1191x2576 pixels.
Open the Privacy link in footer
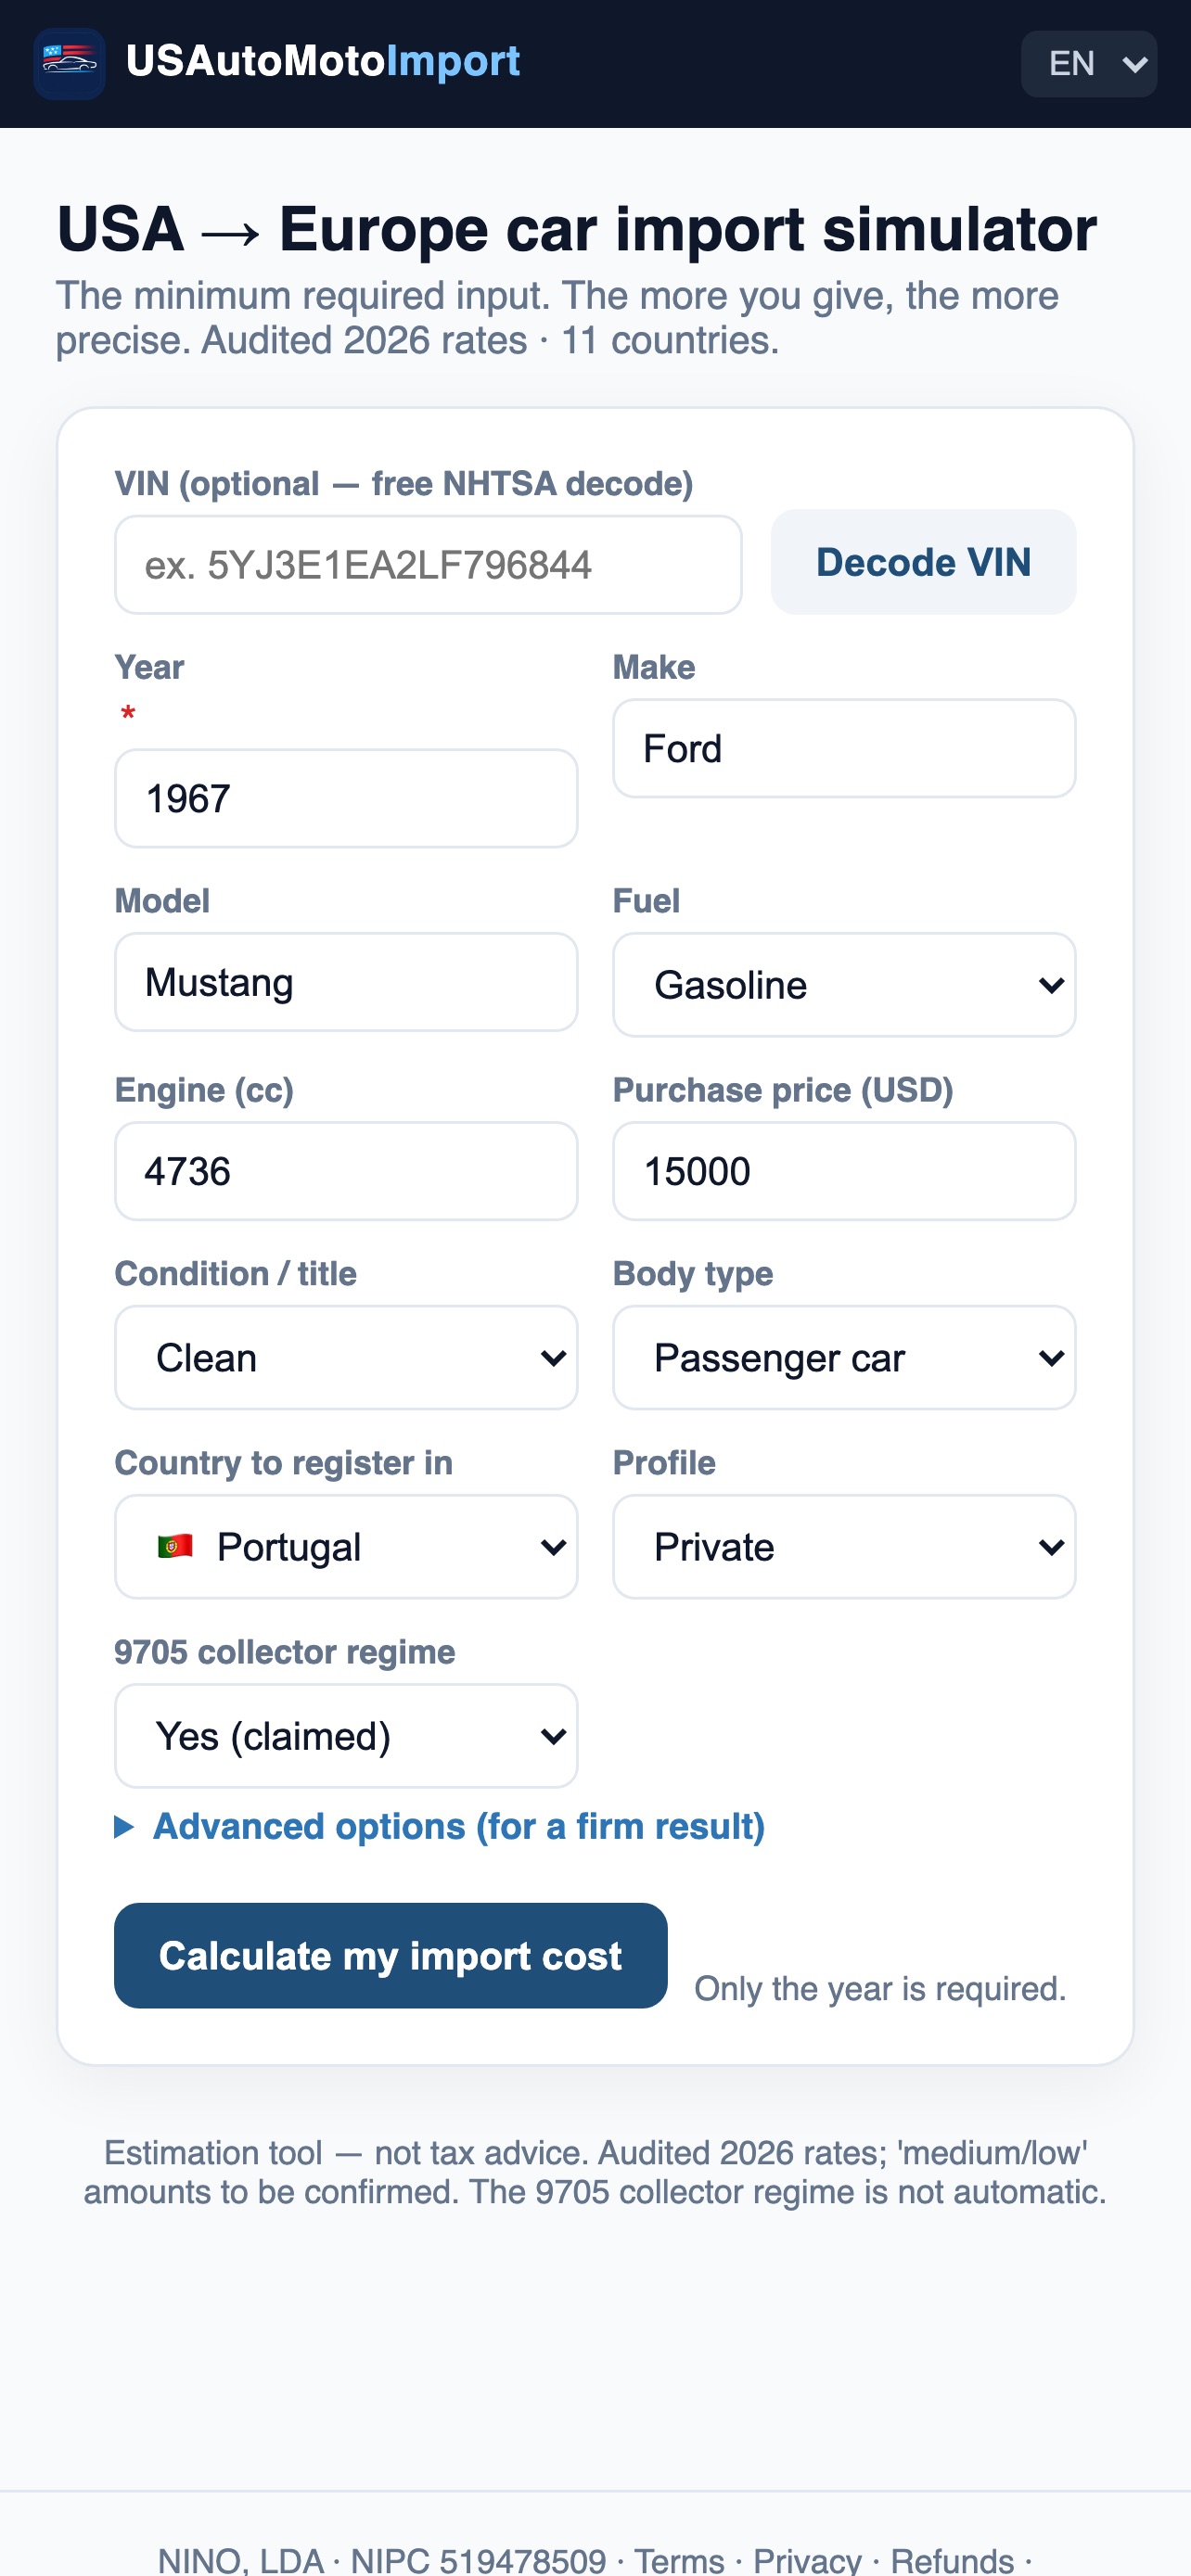click(x=807, y=2561)
